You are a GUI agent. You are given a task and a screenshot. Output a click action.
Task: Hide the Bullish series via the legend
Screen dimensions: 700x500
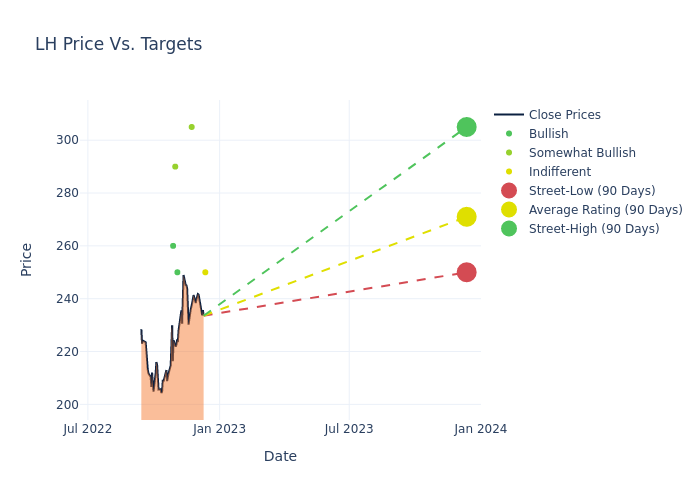coord(548,134)
